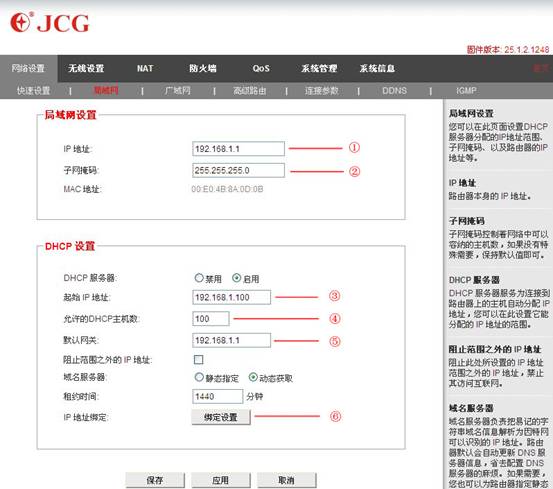Open the 无线设置 menu tab
Screen dimensions: 553x489
[x=86, y=68]
